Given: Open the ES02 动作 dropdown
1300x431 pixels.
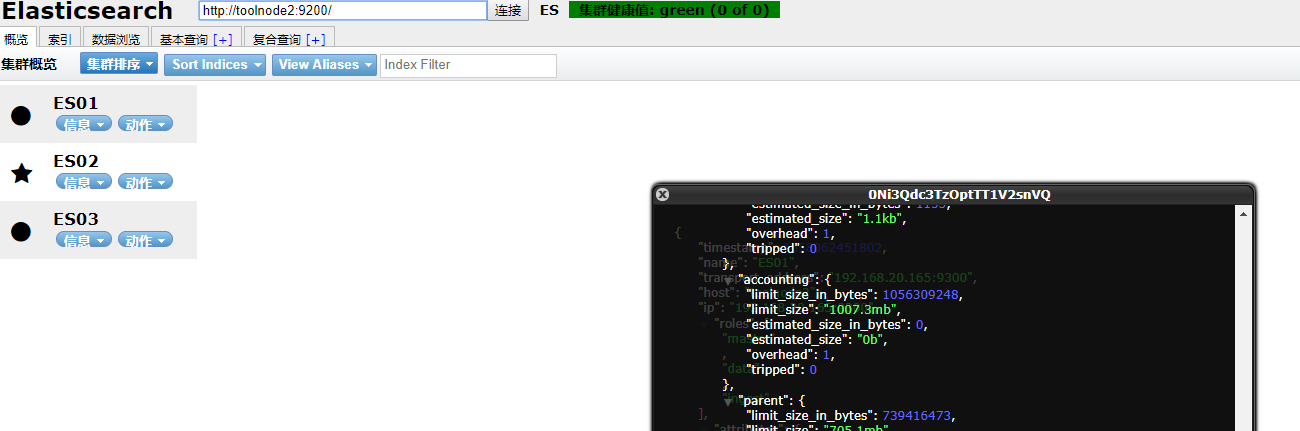Looking at the screenshot, I should 145,182.
